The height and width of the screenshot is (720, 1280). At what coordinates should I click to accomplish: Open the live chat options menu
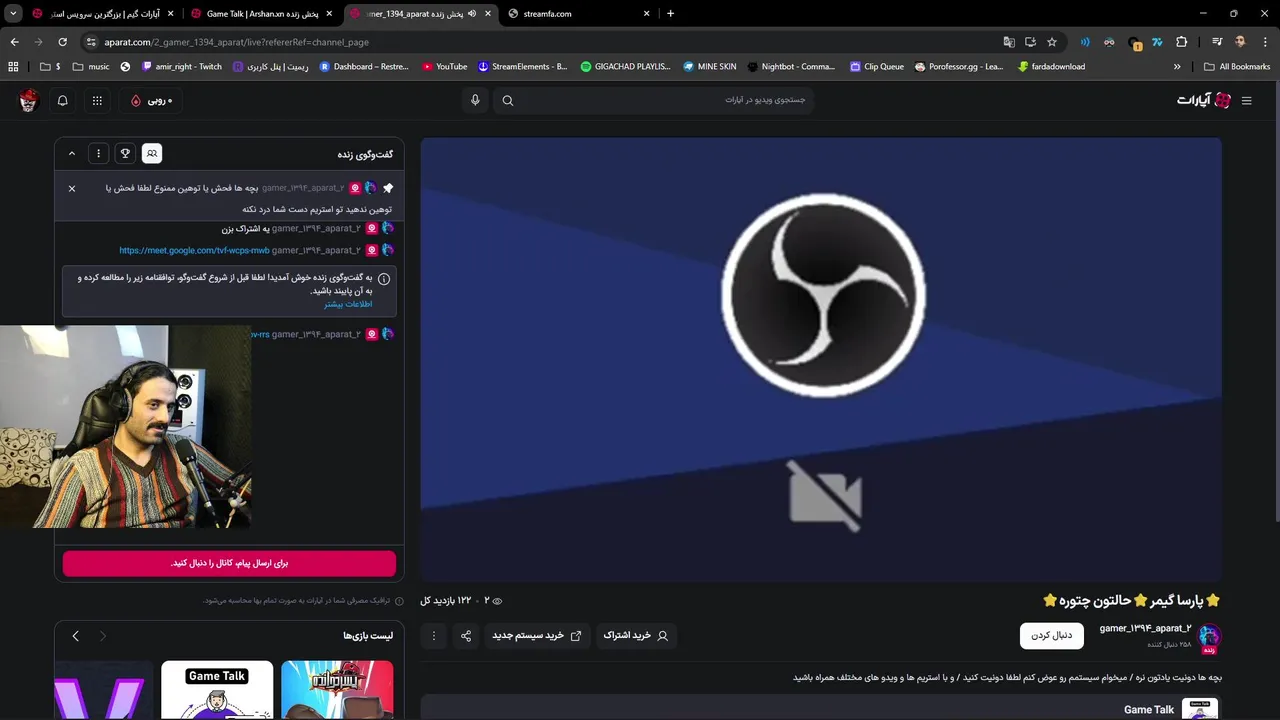click(98, 153)
